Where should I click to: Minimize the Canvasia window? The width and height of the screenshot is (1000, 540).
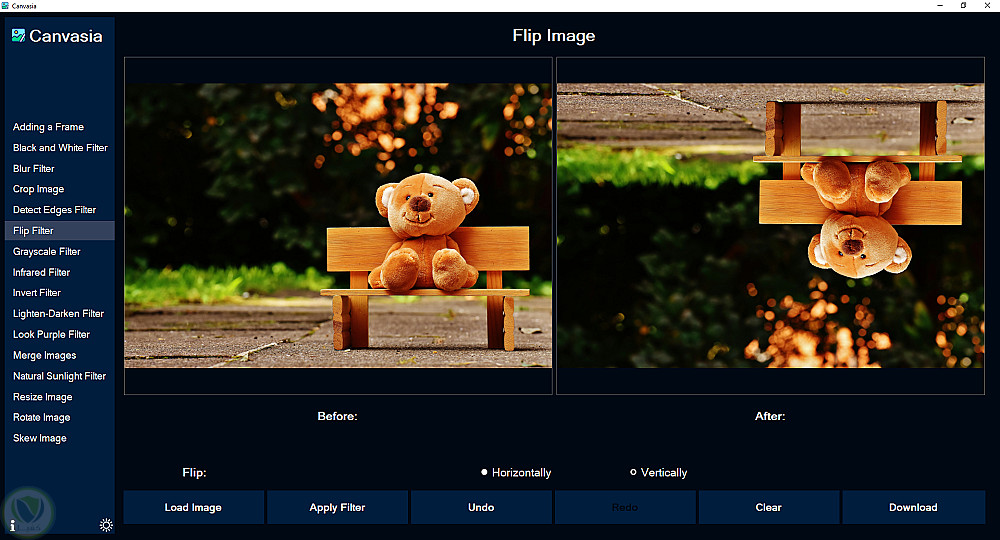tap(940, 5)
